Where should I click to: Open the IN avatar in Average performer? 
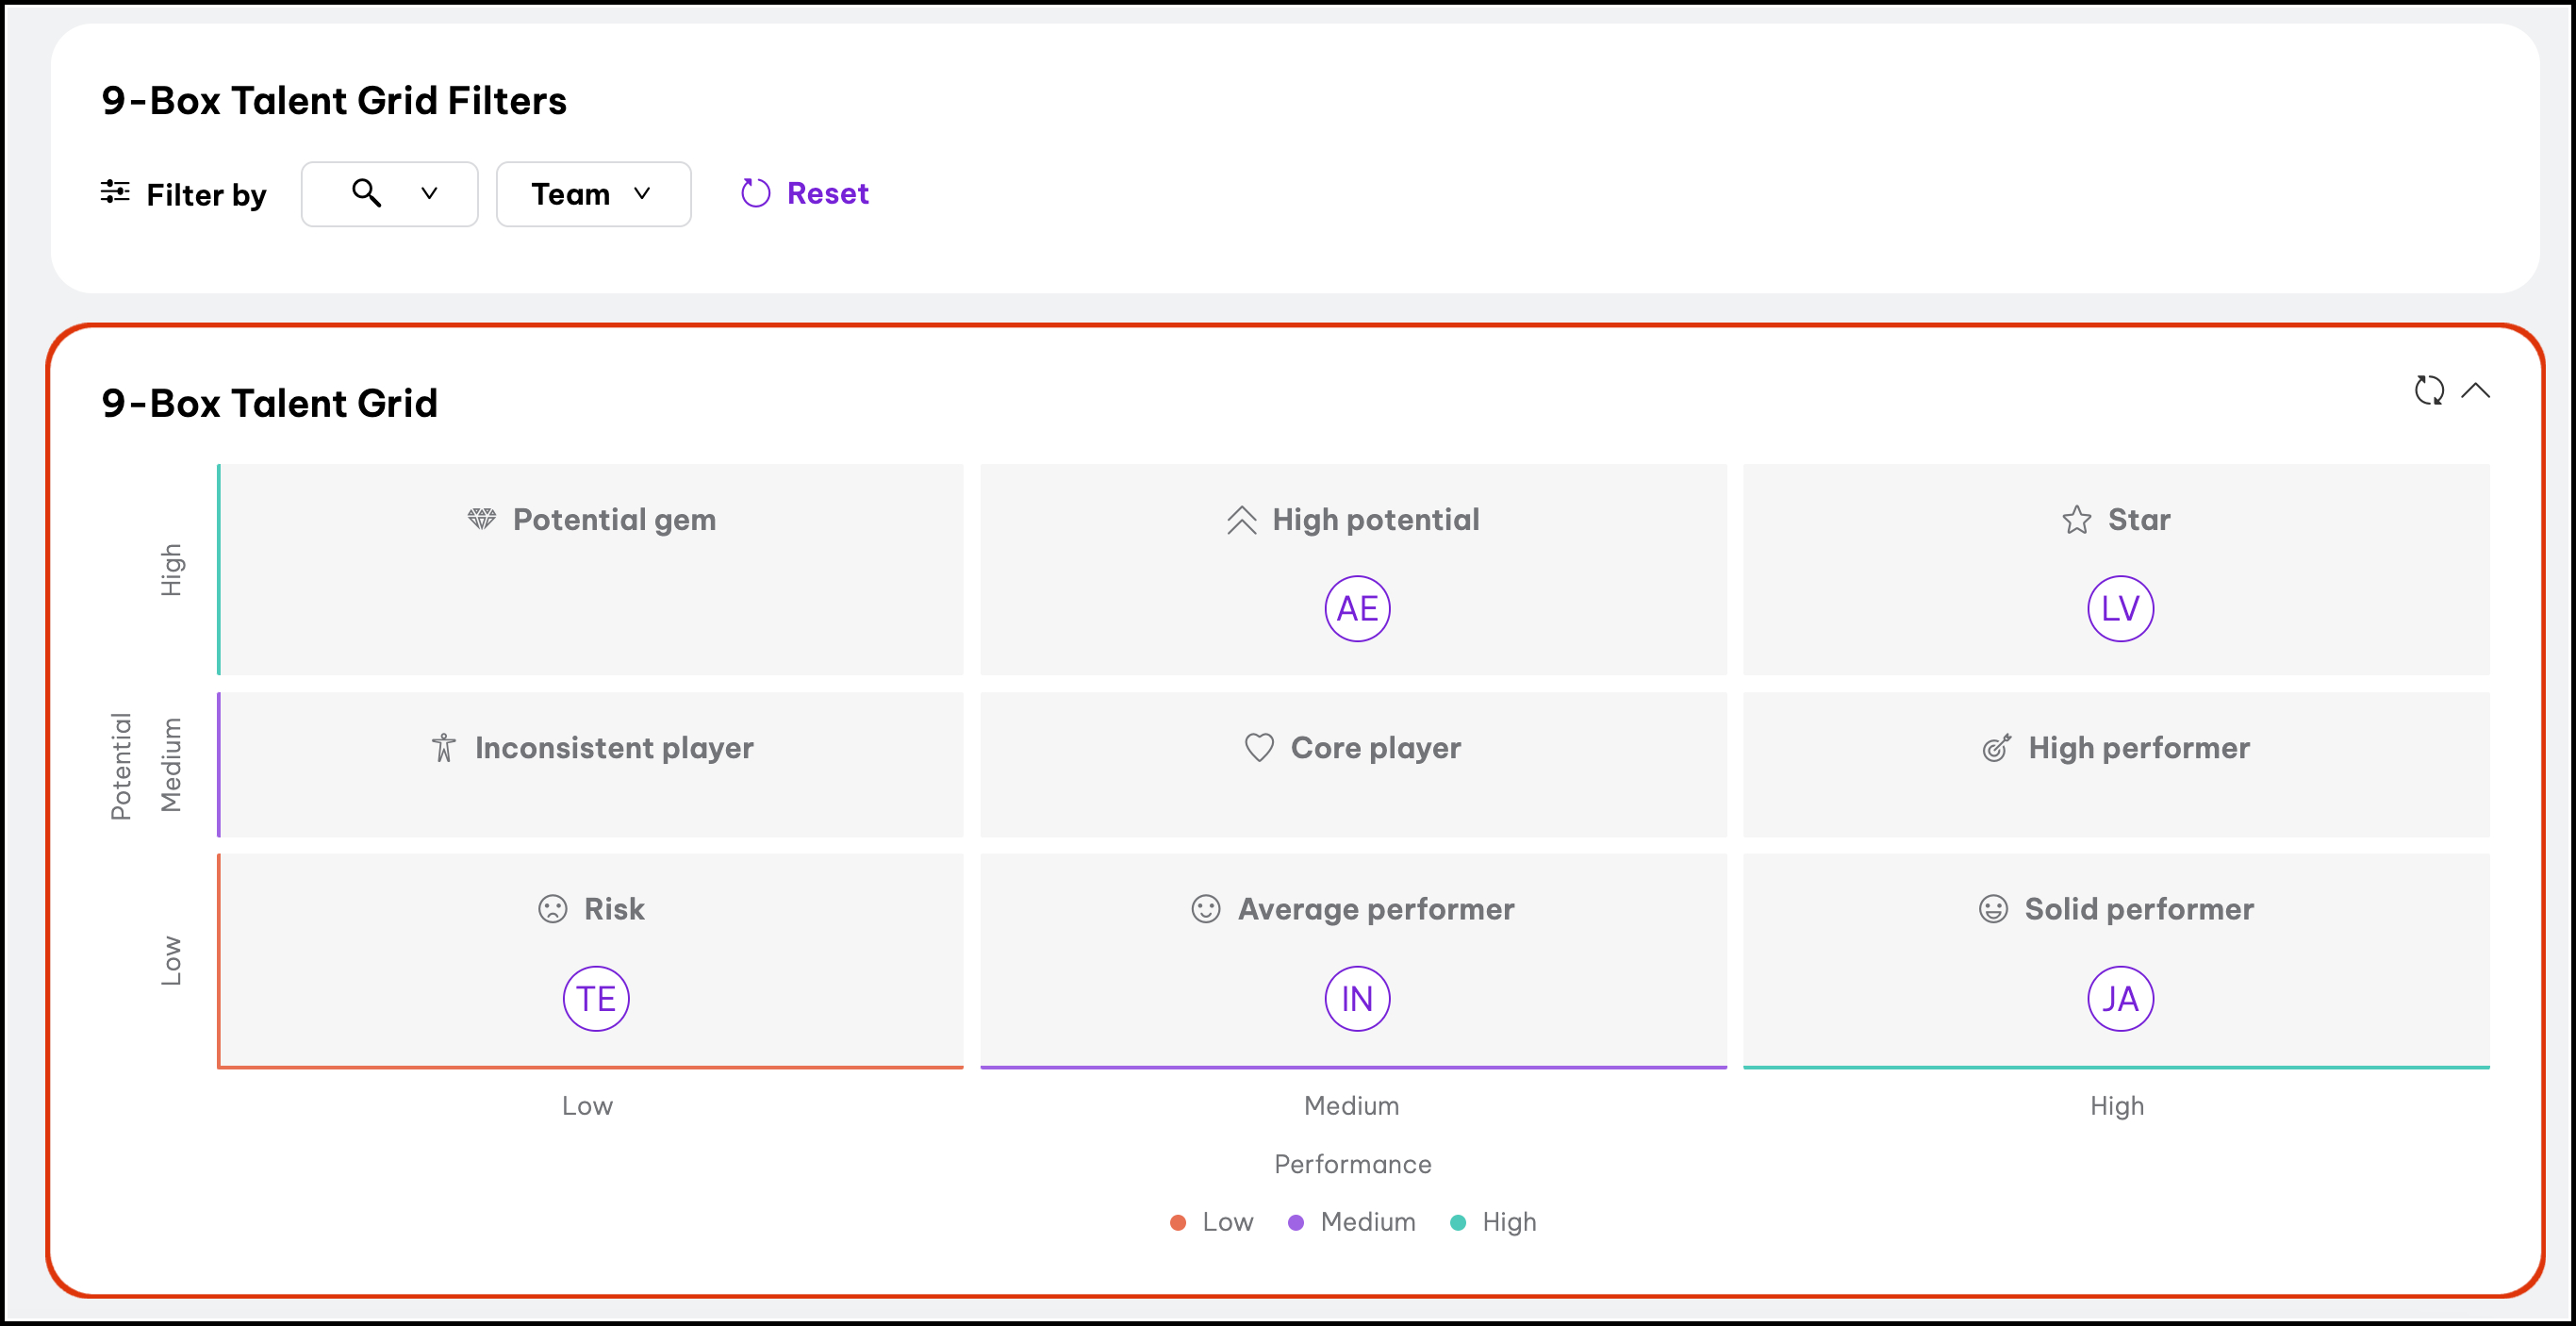coord(1356,998)
